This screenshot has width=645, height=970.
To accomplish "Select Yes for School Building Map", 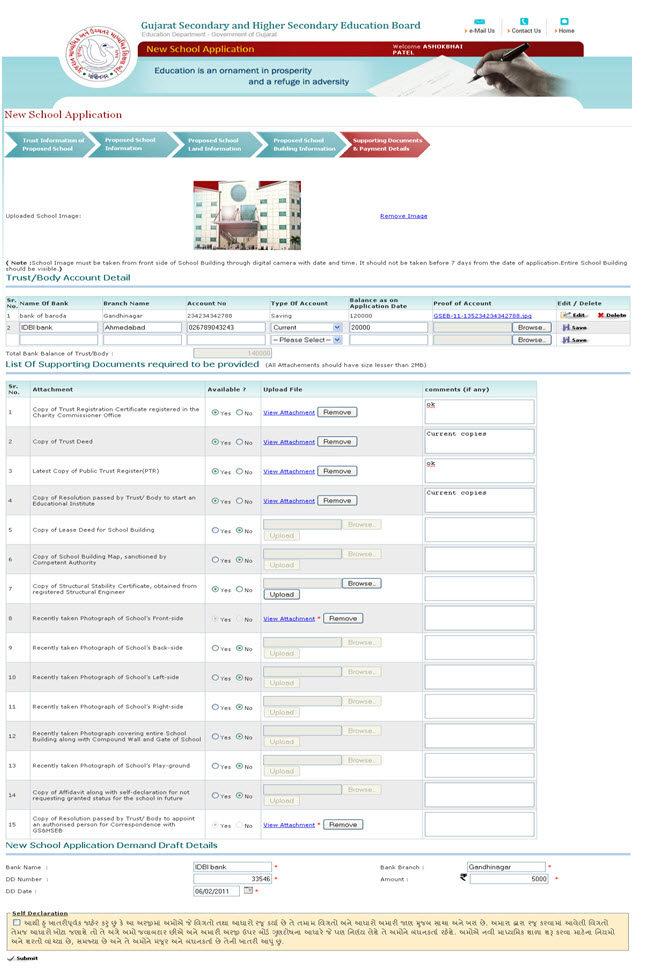I will [215, 560].
